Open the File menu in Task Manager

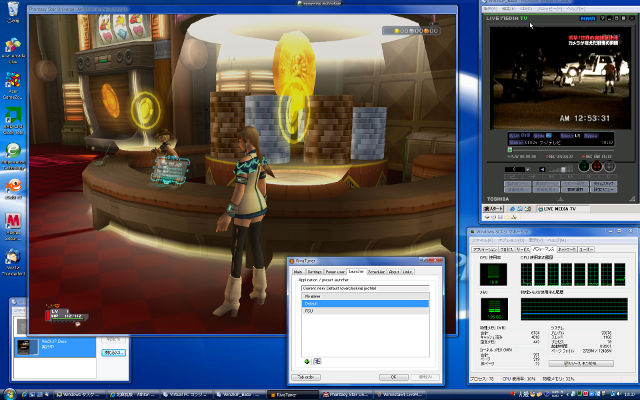coord(483,240)
